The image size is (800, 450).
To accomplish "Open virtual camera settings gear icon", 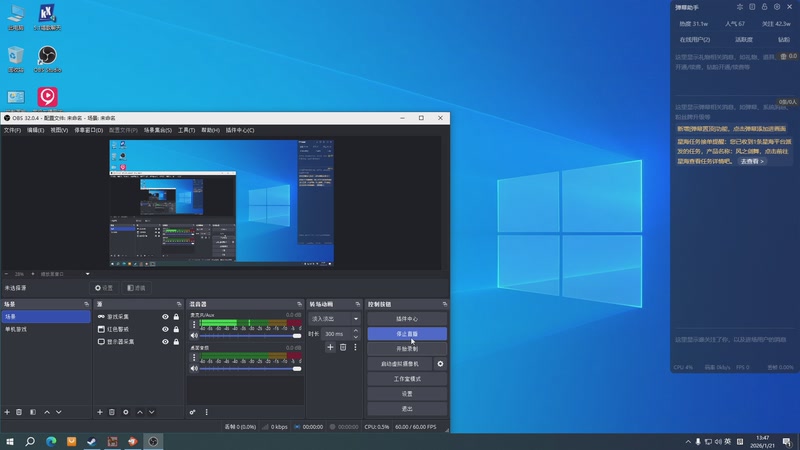I will click(440, 364).
